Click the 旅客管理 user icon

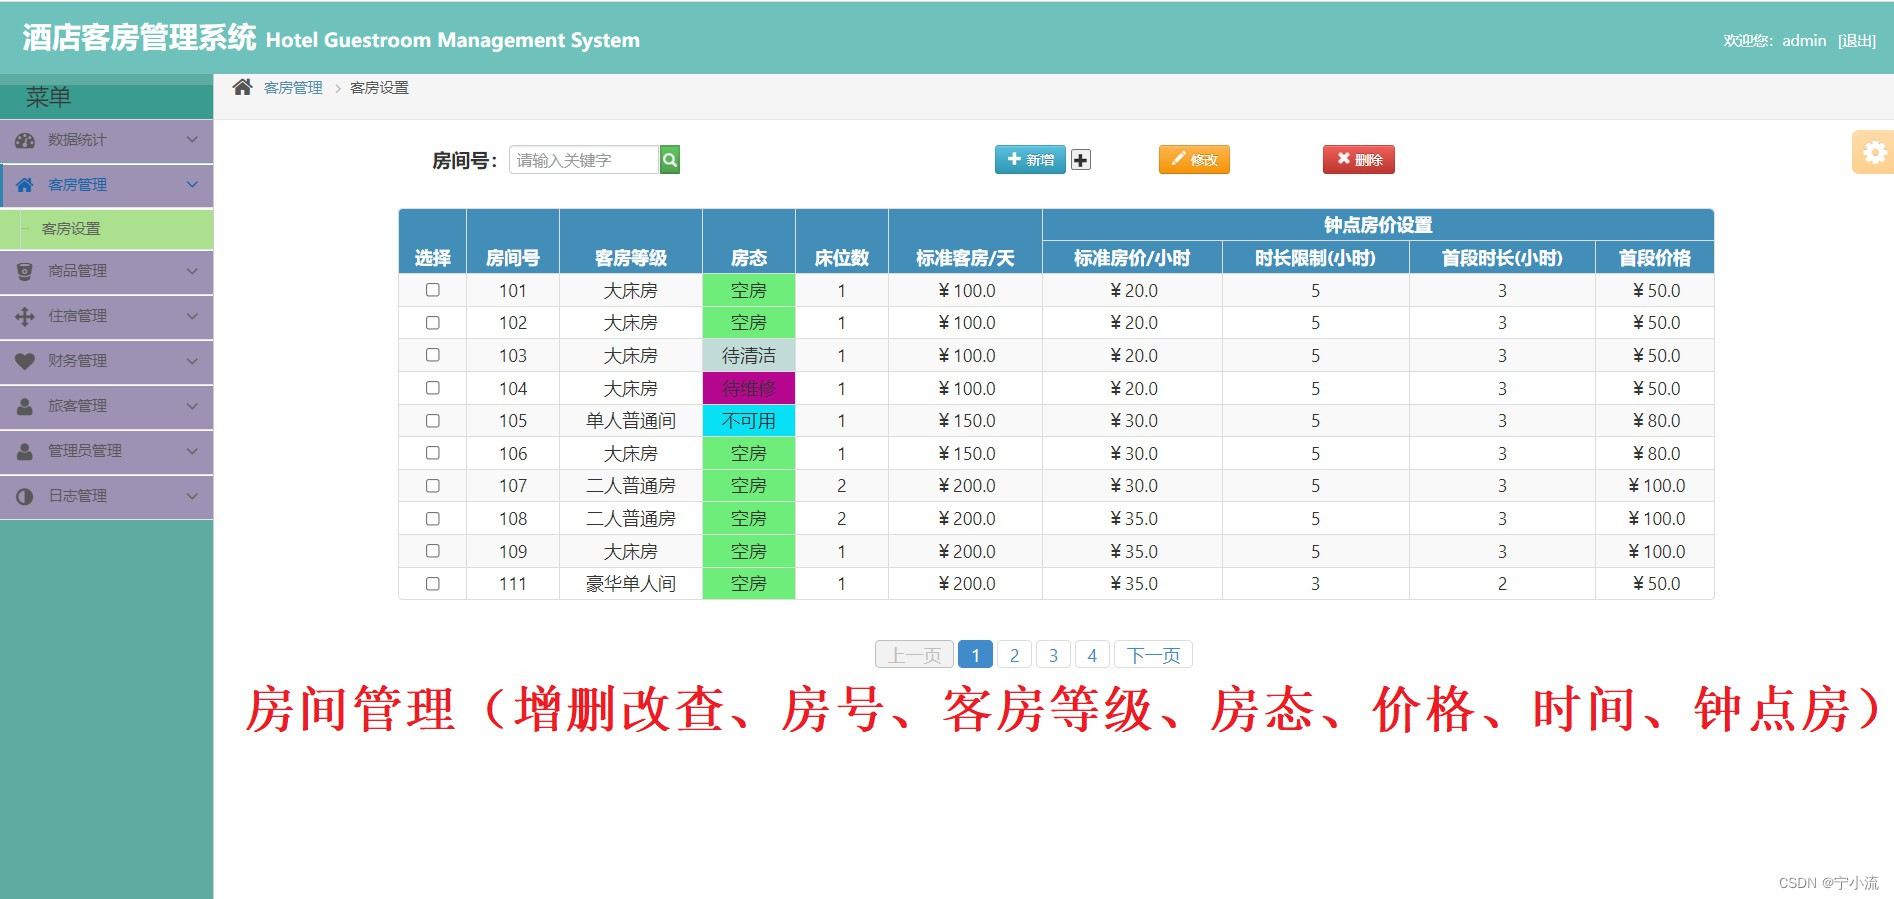coord(25,406)
